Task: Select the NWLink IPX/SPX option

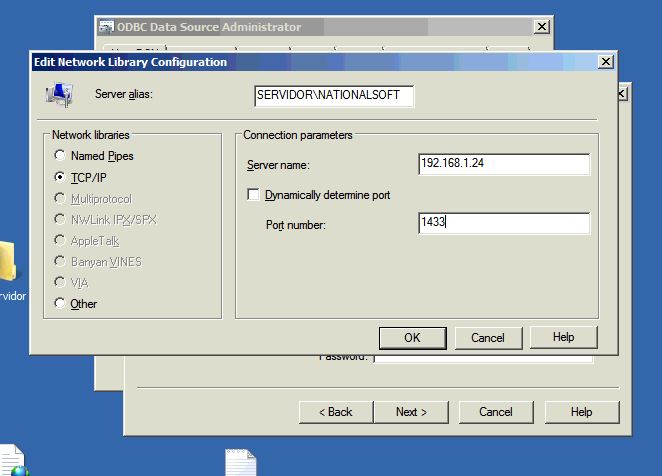Action: coord(60,219)
